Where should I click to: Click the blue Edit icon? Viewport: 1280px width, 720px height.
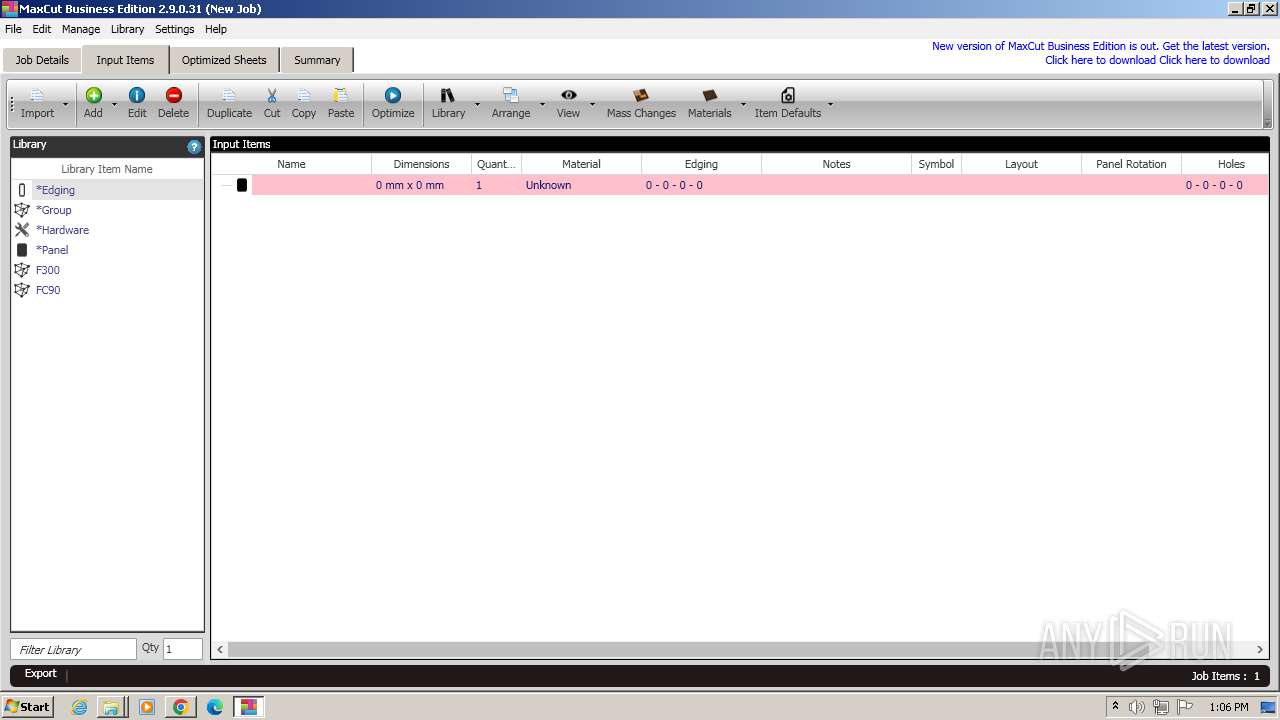(137, 95)
